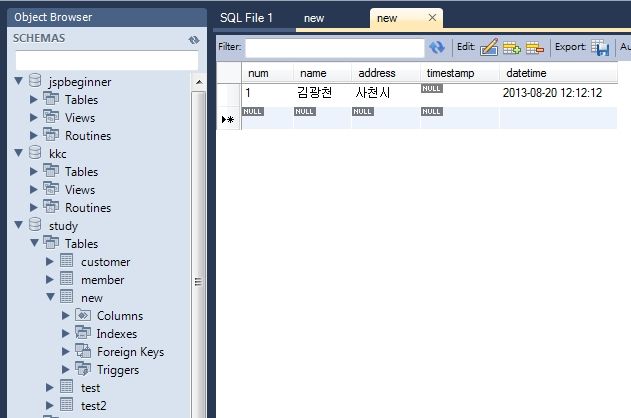Screen dimensions: 631x418
Task: Collapse the jspbeginner schema
Action: click(19, 80)
